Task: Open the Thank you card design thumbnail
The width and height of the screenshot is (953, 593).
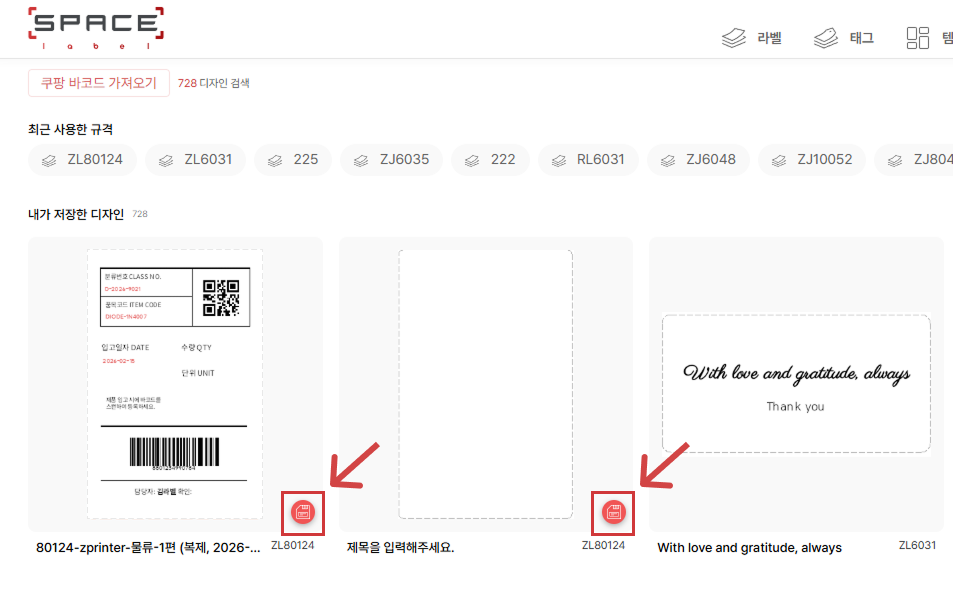Action: [796, 383]
